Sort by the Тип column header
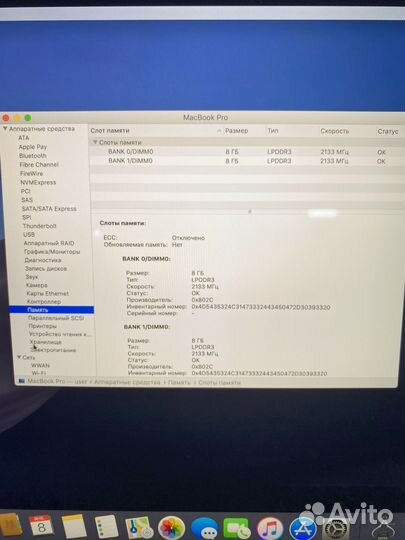The height and width of the screenshot is (540, 405). pos(273,131)
